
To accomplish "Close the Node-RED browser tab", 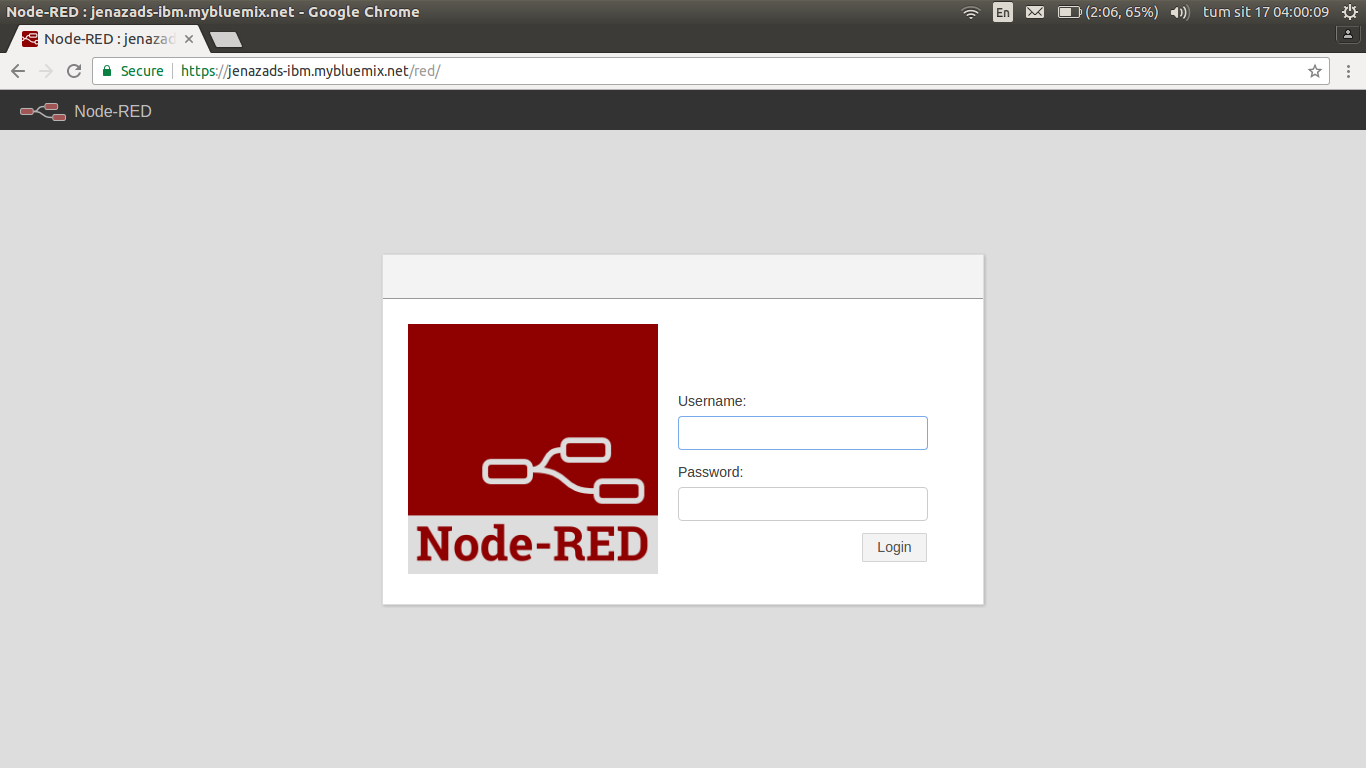I will coord(189,39).
